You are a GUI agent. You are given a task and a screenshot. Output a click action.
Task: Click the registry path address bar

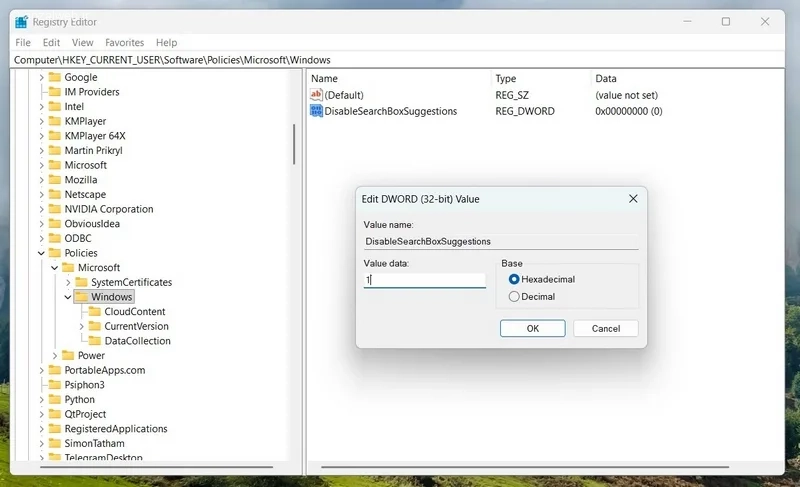point(399,60)
